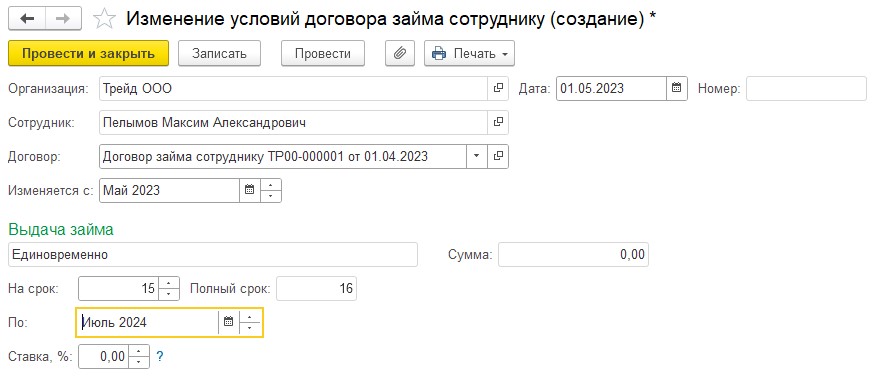Open the Договор record via open icon
882x388 pixels.
498,156
